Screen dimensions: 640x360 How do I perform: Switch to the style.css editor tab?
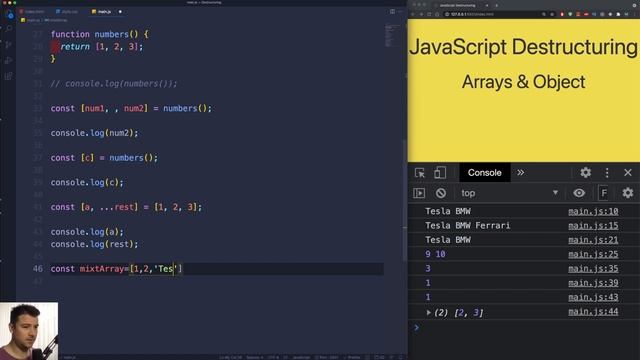point(67,11)
